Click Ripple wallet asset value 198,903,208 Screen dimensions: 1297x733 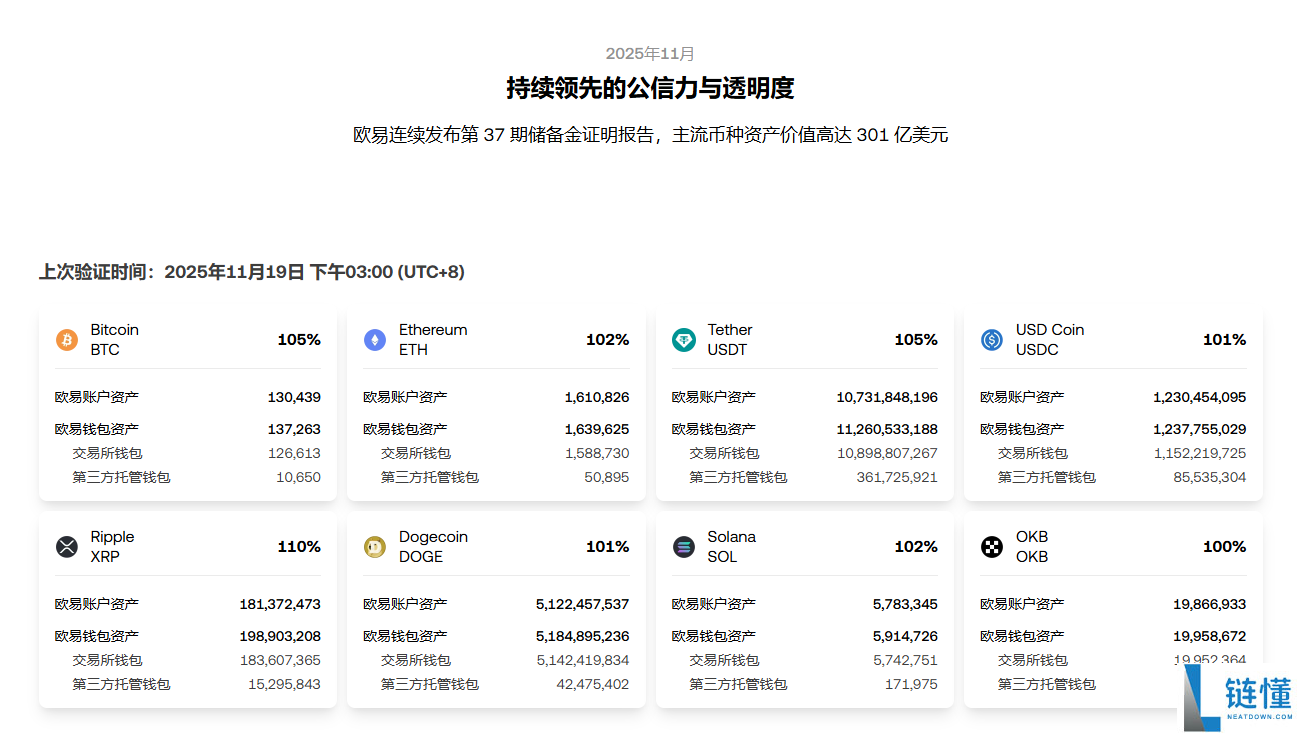(280, 636)
